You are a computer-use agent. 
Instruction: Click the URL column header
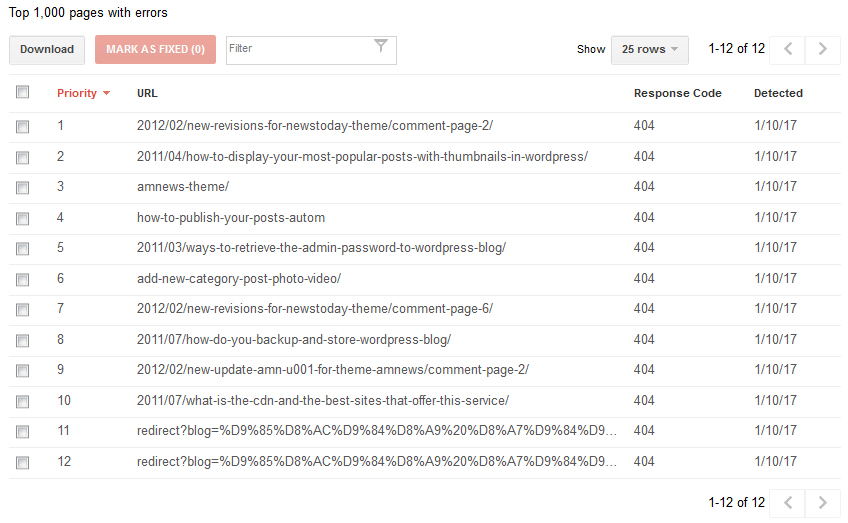147,93
